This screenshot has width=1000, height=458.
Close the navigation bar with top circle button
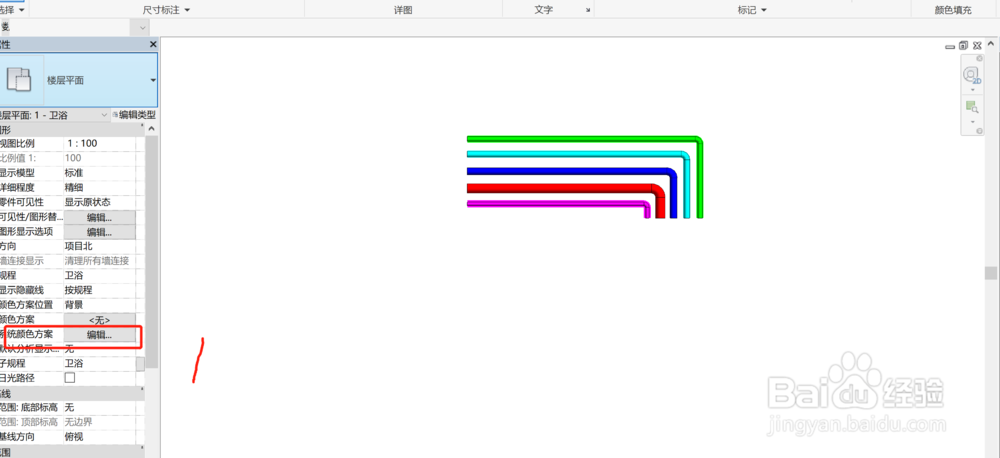(979, 57)
